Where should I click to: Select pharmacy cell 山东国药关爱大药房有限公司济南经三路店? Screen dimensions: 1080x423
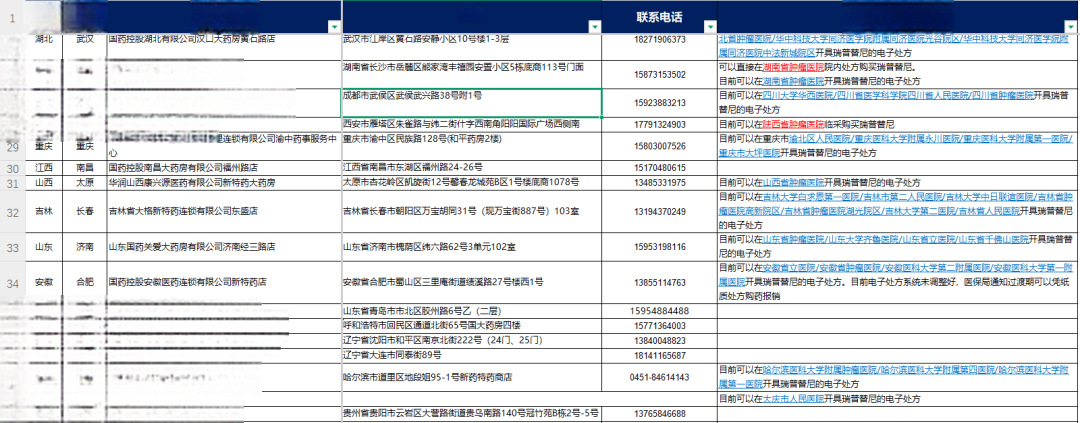[x=224, y=247]
